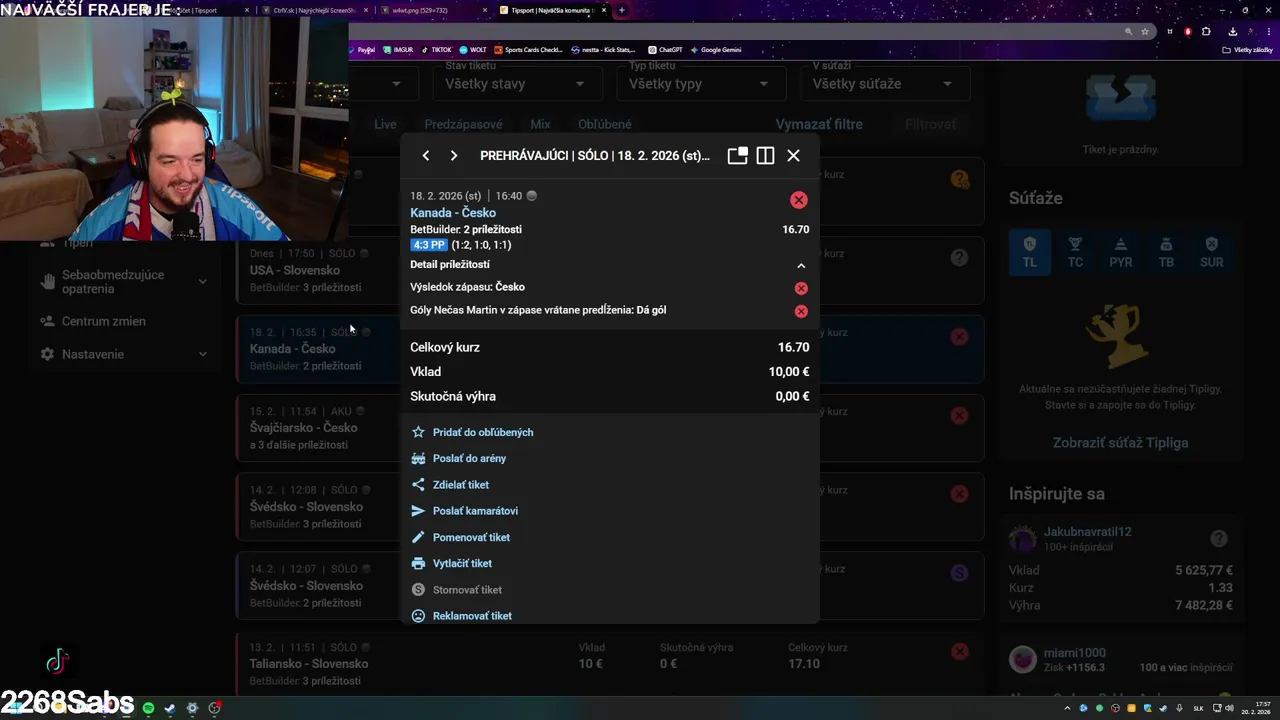The width and height of the screenshot is (1280, 720).
Task: Select Predzápasové filter tab
Action: (x=463, y=125)
